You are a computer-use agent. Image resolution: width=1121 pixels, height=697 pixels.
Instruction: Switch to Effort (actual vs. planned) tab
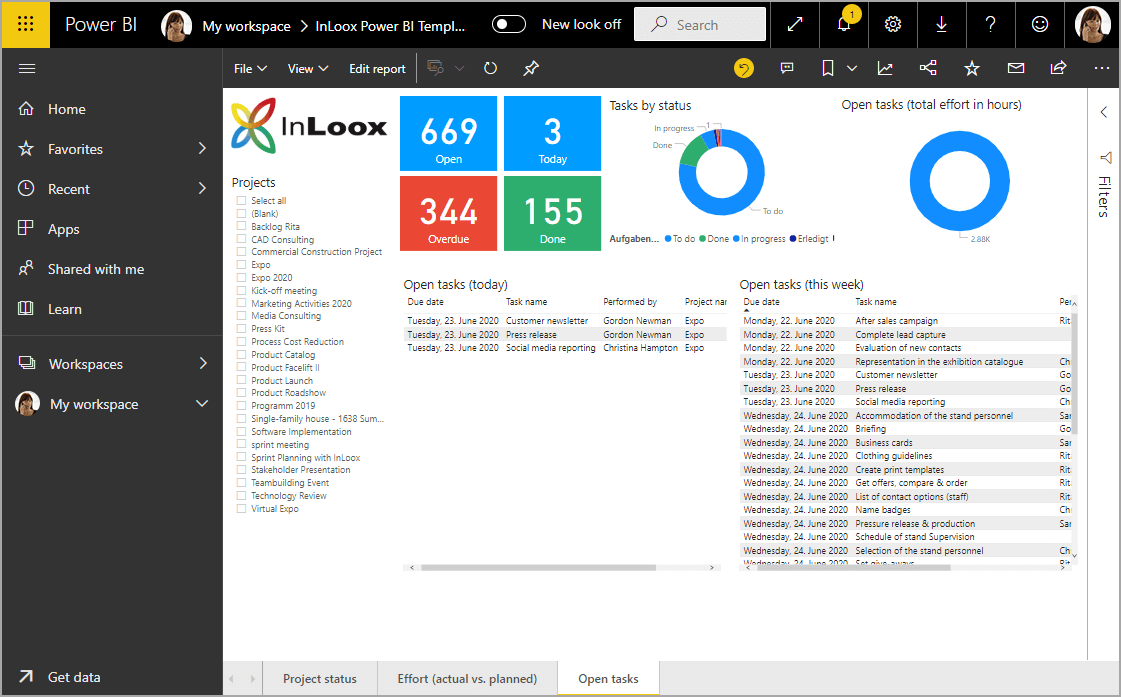click(x=468, y=678)
